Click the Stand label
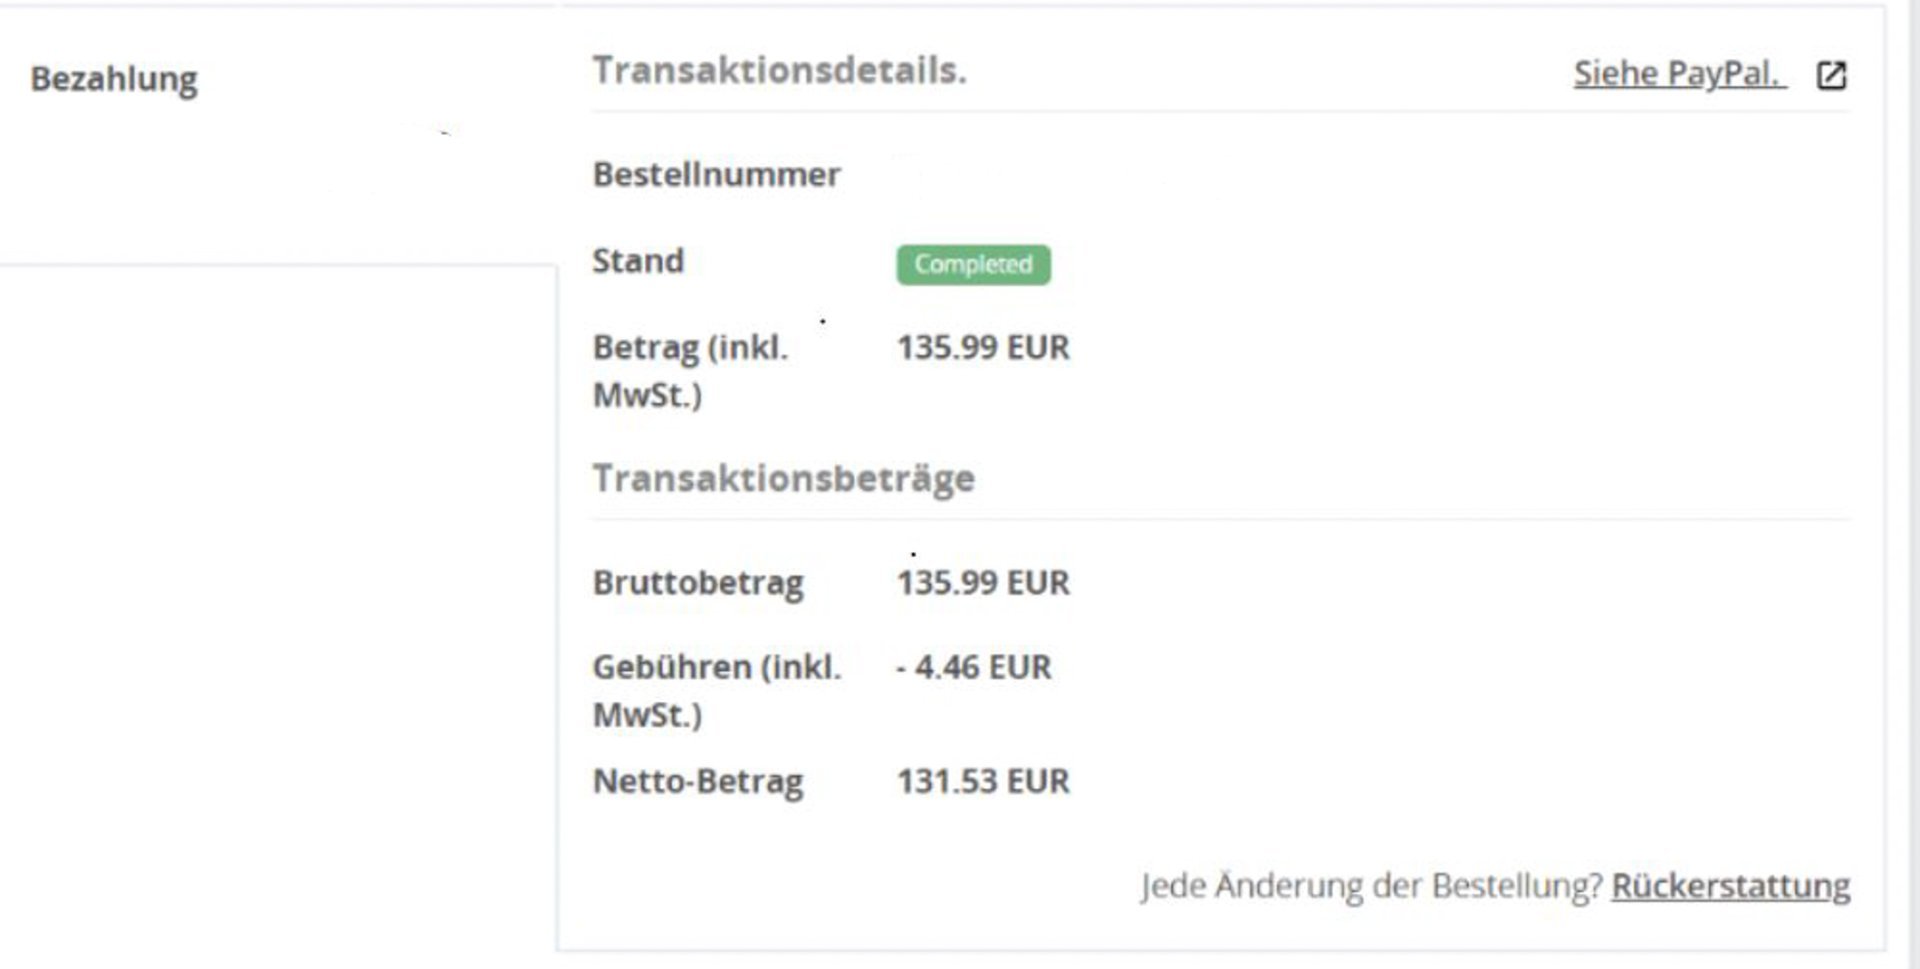Screen dimensions: 1920x969 [x=638, y=261]
